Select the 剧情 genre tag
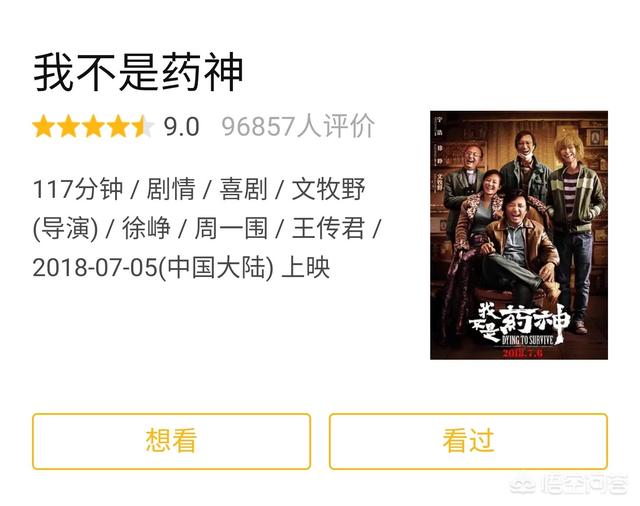 (171, 189)
